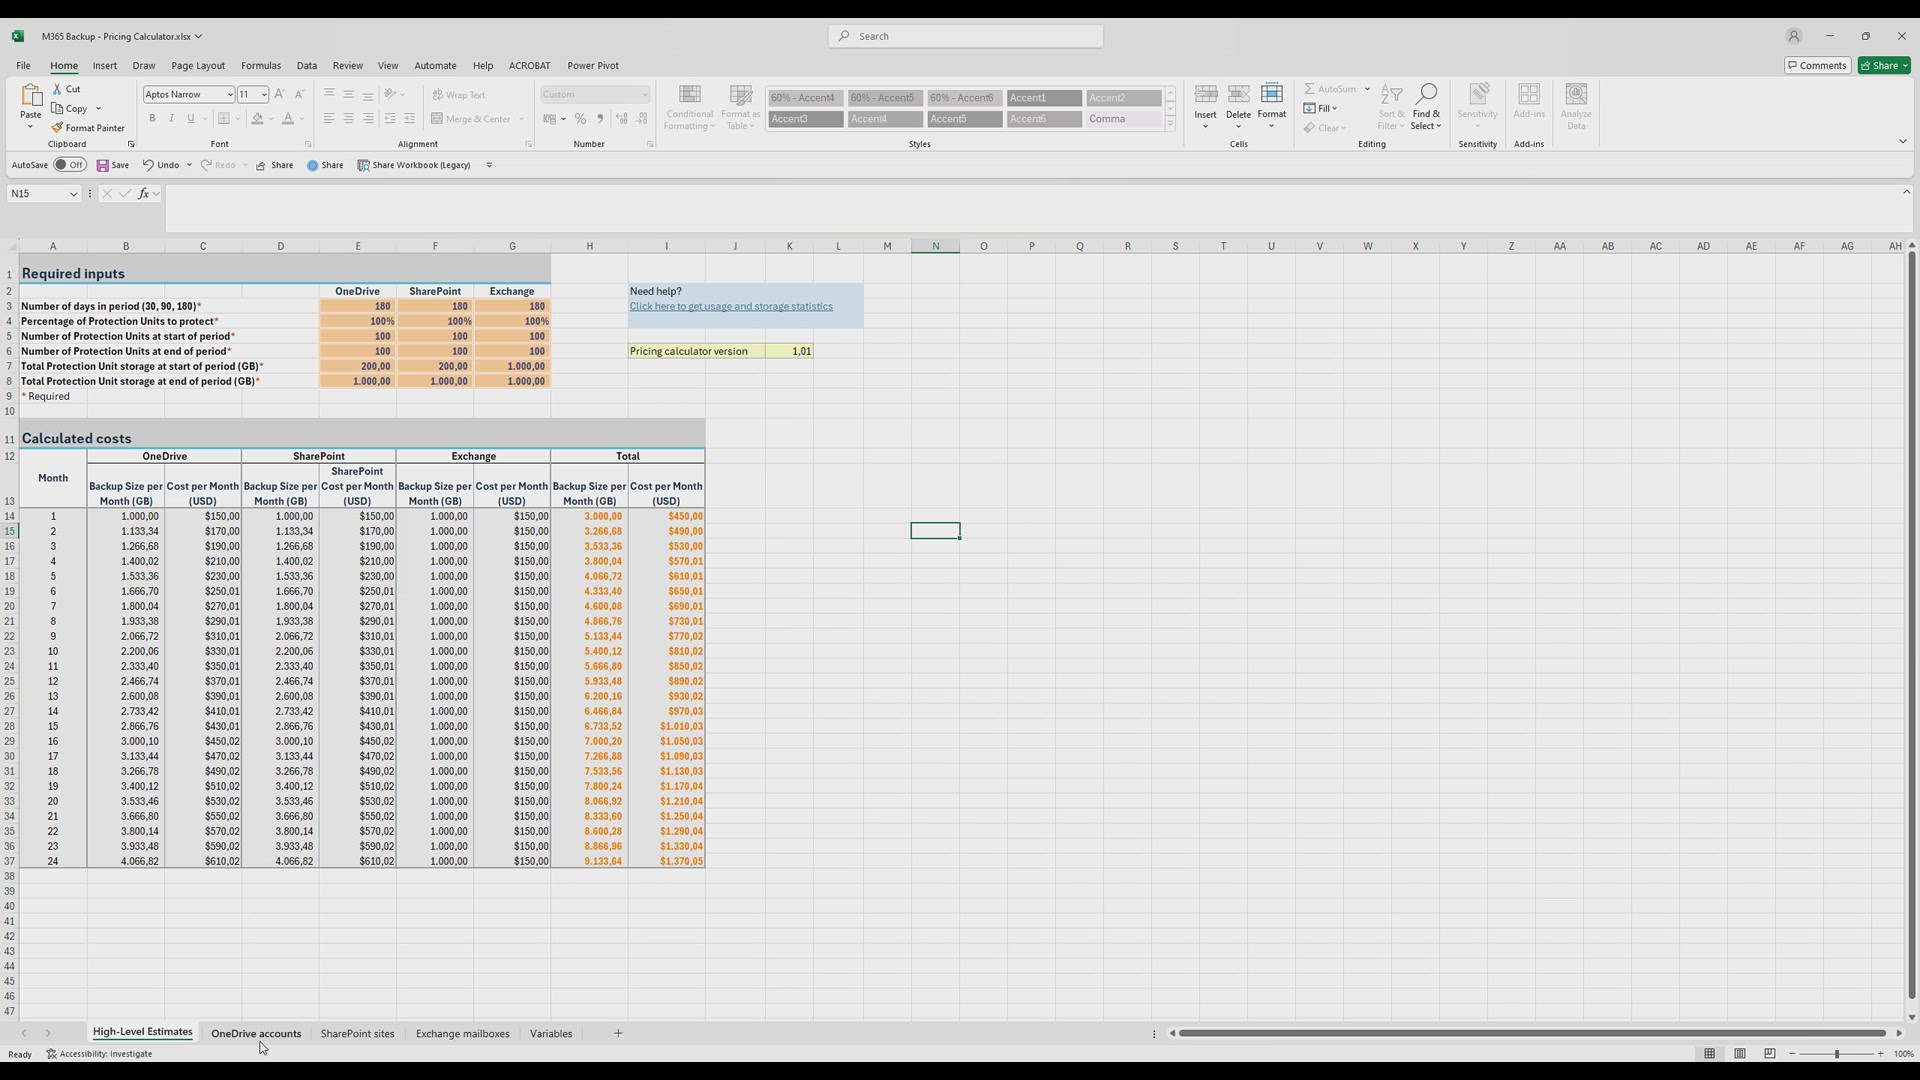Screen dimensions: 1920x1080
Task: Open the SharePoint sites sheet tab
Action: pos(357,1033)
